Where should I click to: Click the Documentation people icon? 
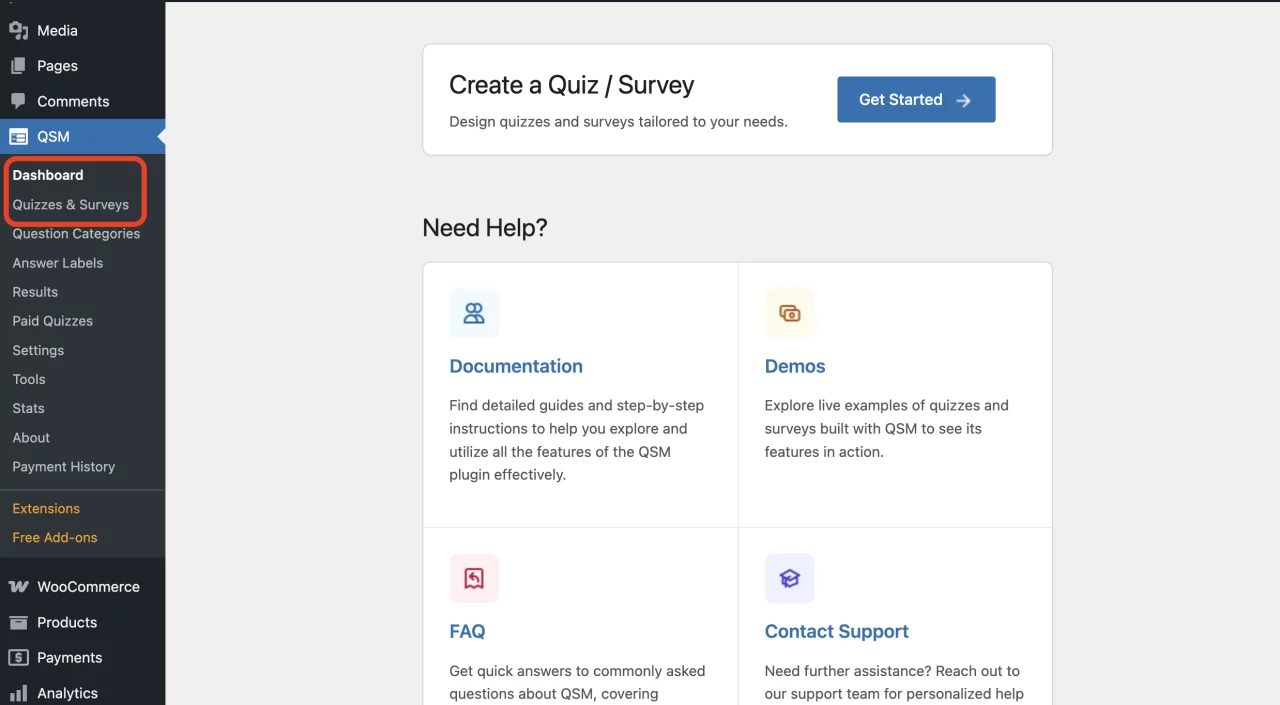tap(474, 313)
